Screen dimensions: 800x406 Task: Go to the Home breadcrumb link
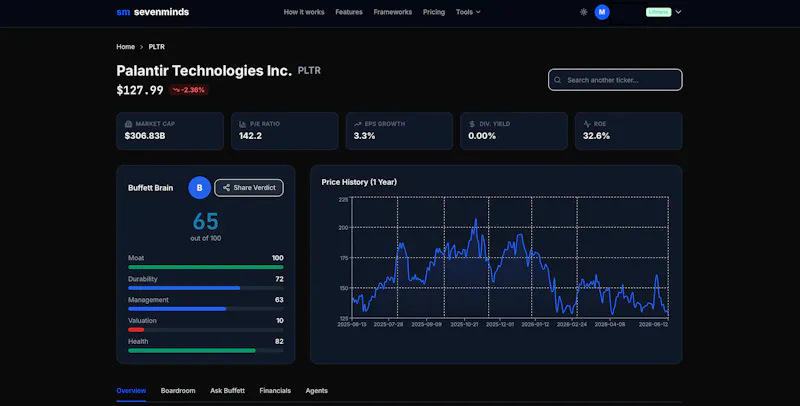(126, 46)
